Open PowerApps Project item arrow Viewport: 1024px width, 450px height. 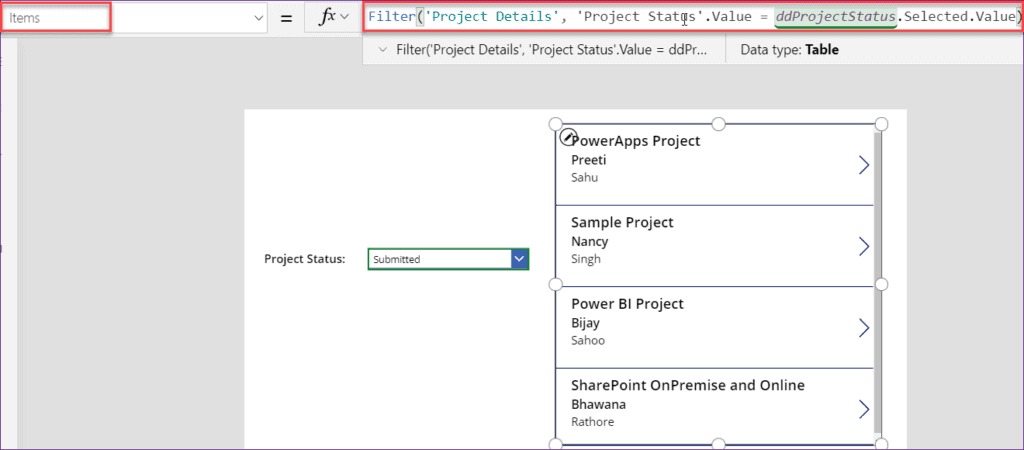click(x=863, y=165)
